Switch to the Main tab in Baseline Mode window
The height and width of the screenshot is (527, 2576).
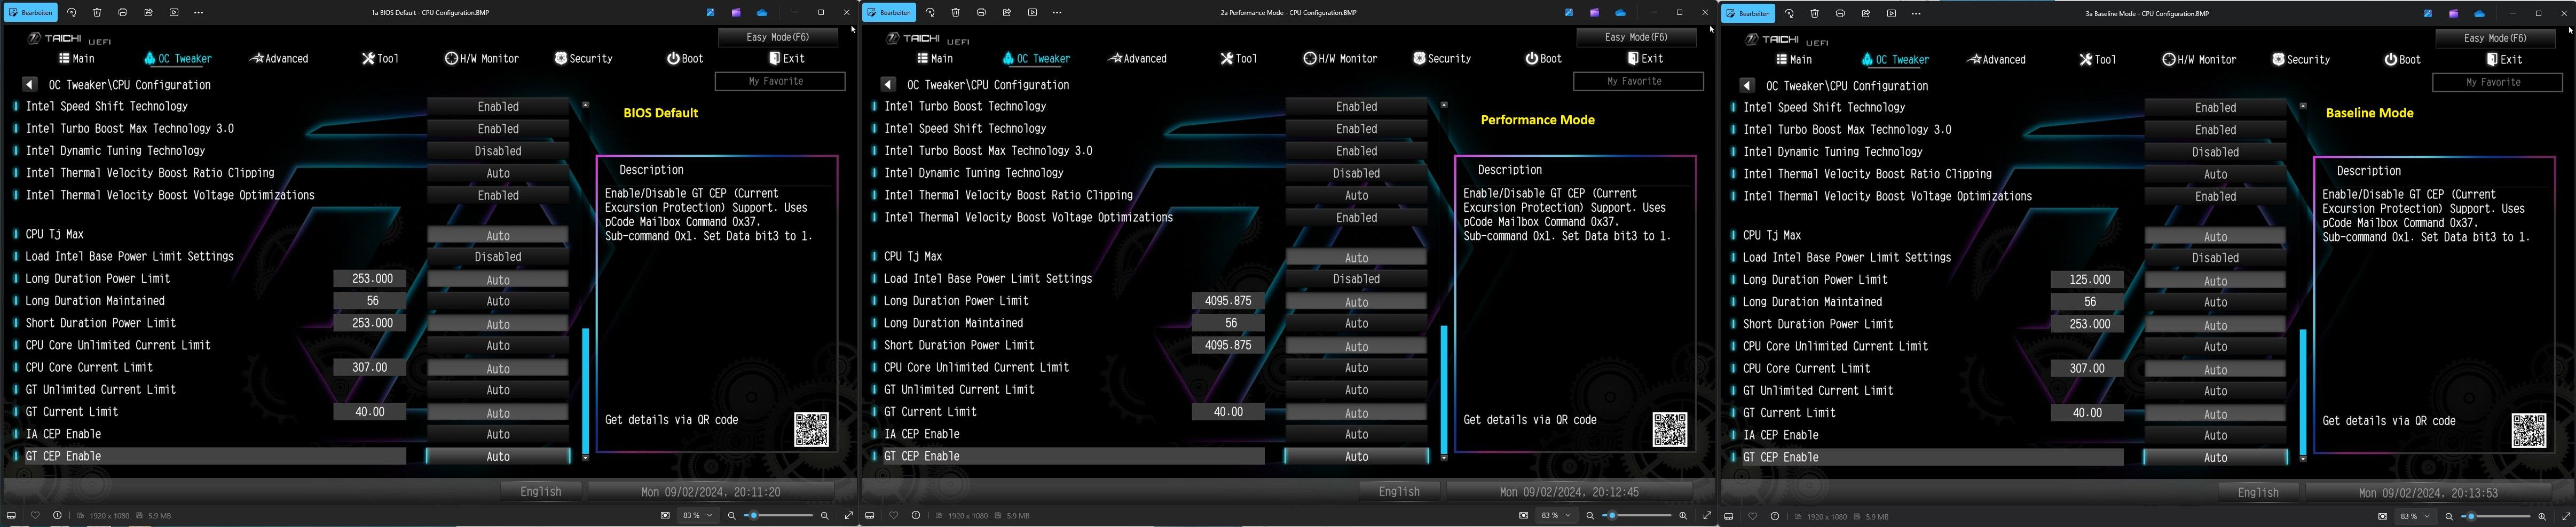click(1795, 59)
